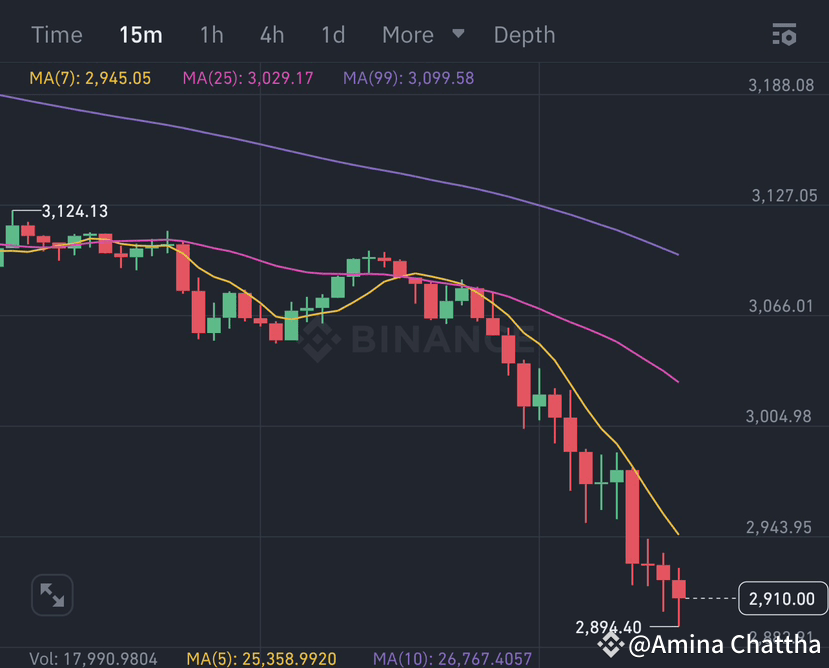Toggle the 15m timeframe selection
The image size is (829, 668).
point(140,34)
